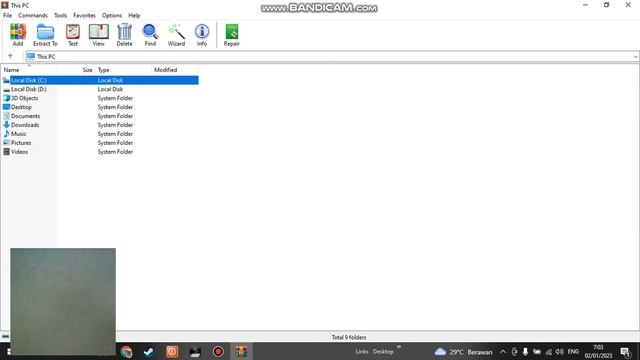The image size is (640, 360).
Task: Click the Bandicam red record taskbar icon
Action: click(x=218, y=351)
